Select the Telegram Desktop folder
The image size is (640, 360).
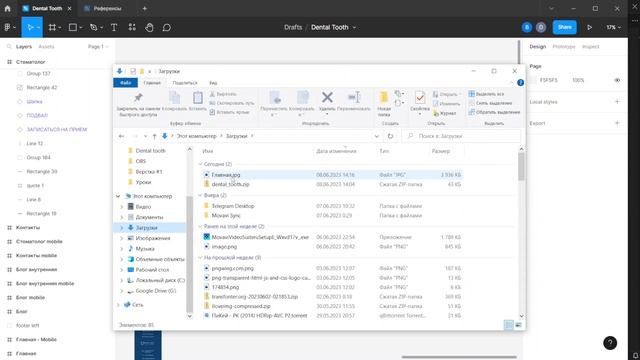[x=233, y=206]
